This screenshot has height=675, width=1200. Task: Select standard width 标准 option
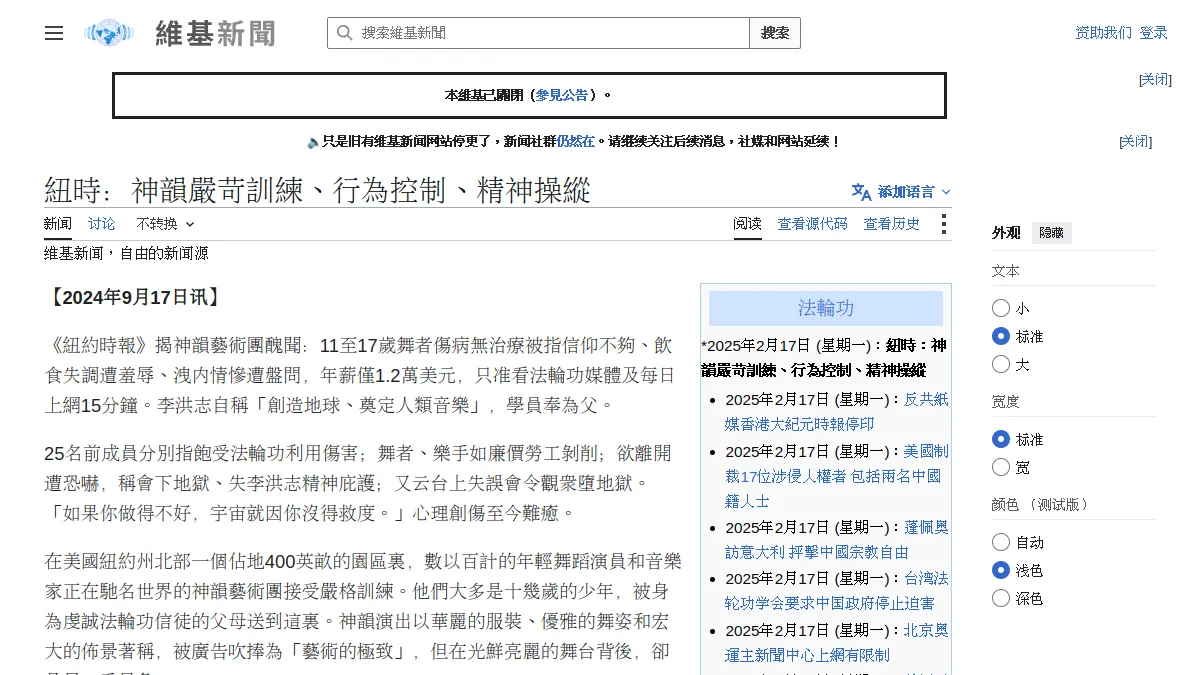[1001, 439]
